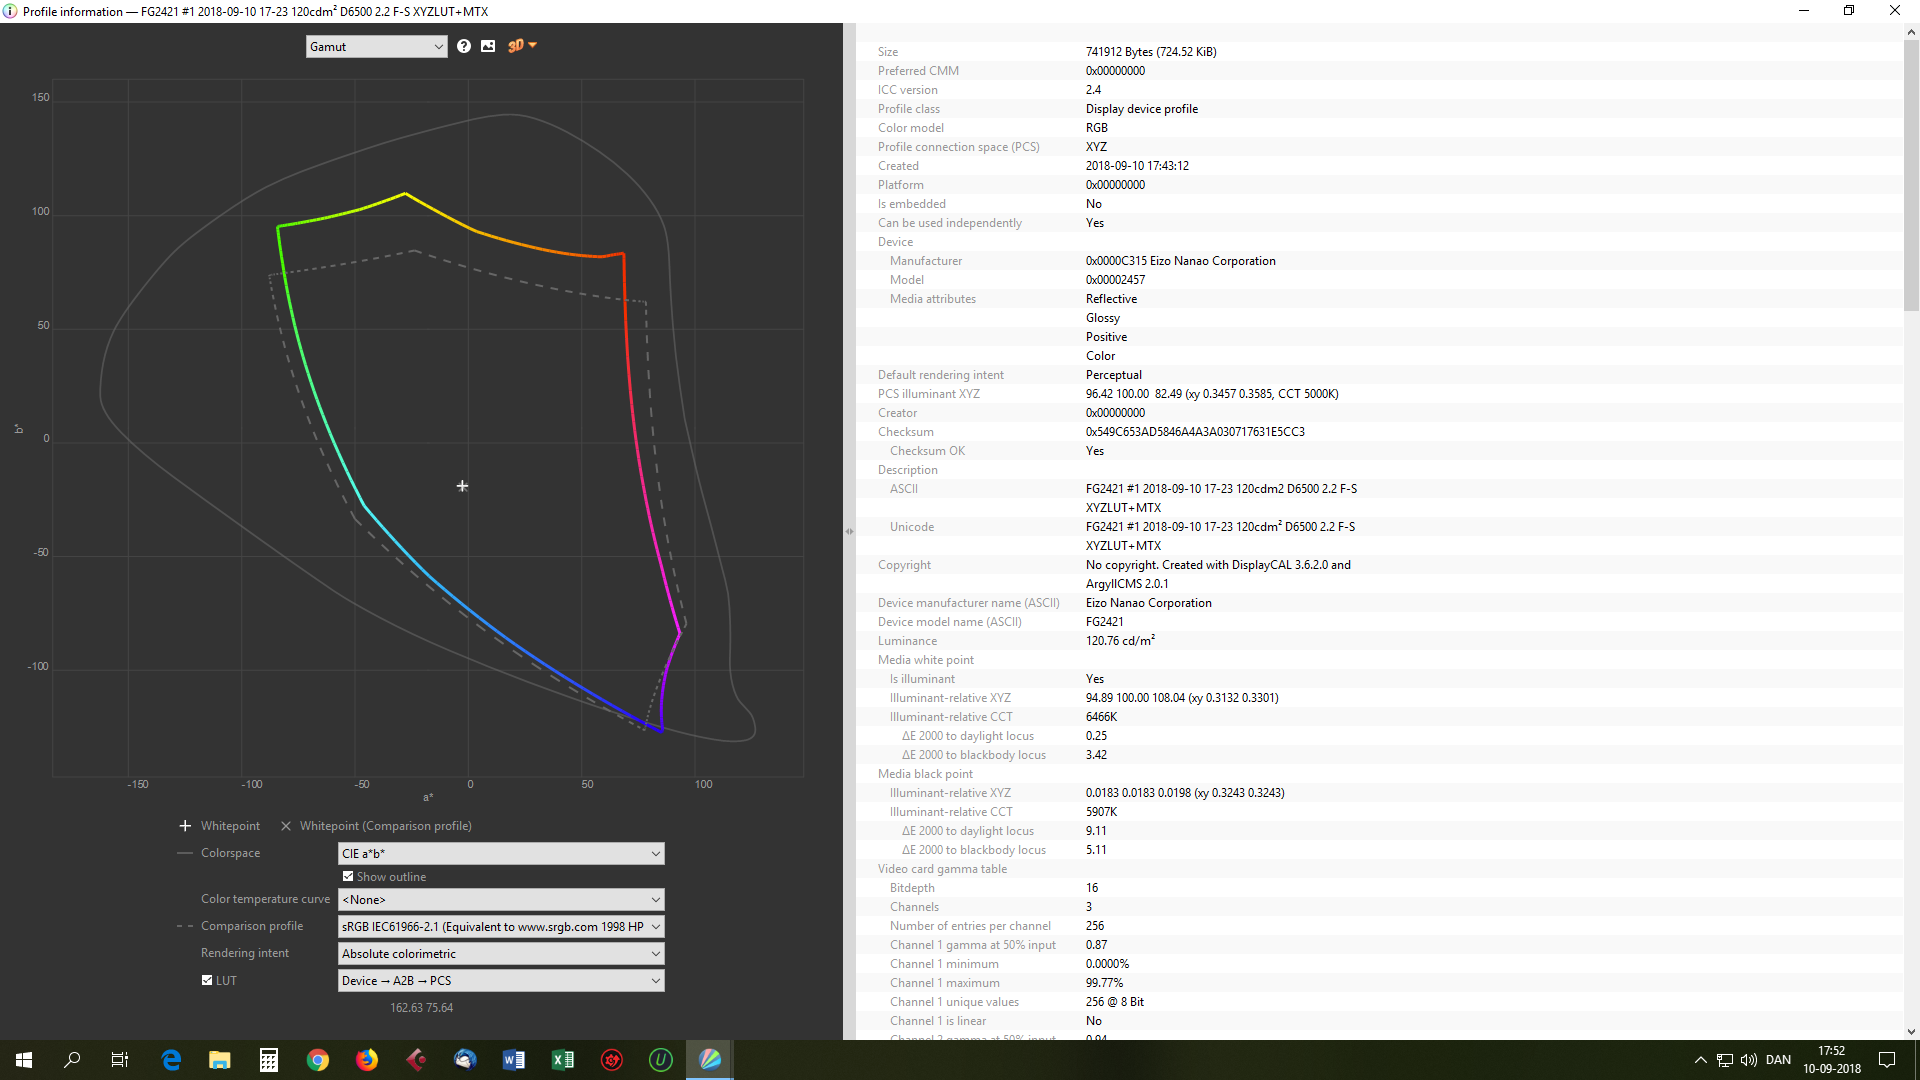Uncheck the Show outline checkbox
Image resolution: width=1920 pixels, height=1080 pixels.
tap(348, 876)
